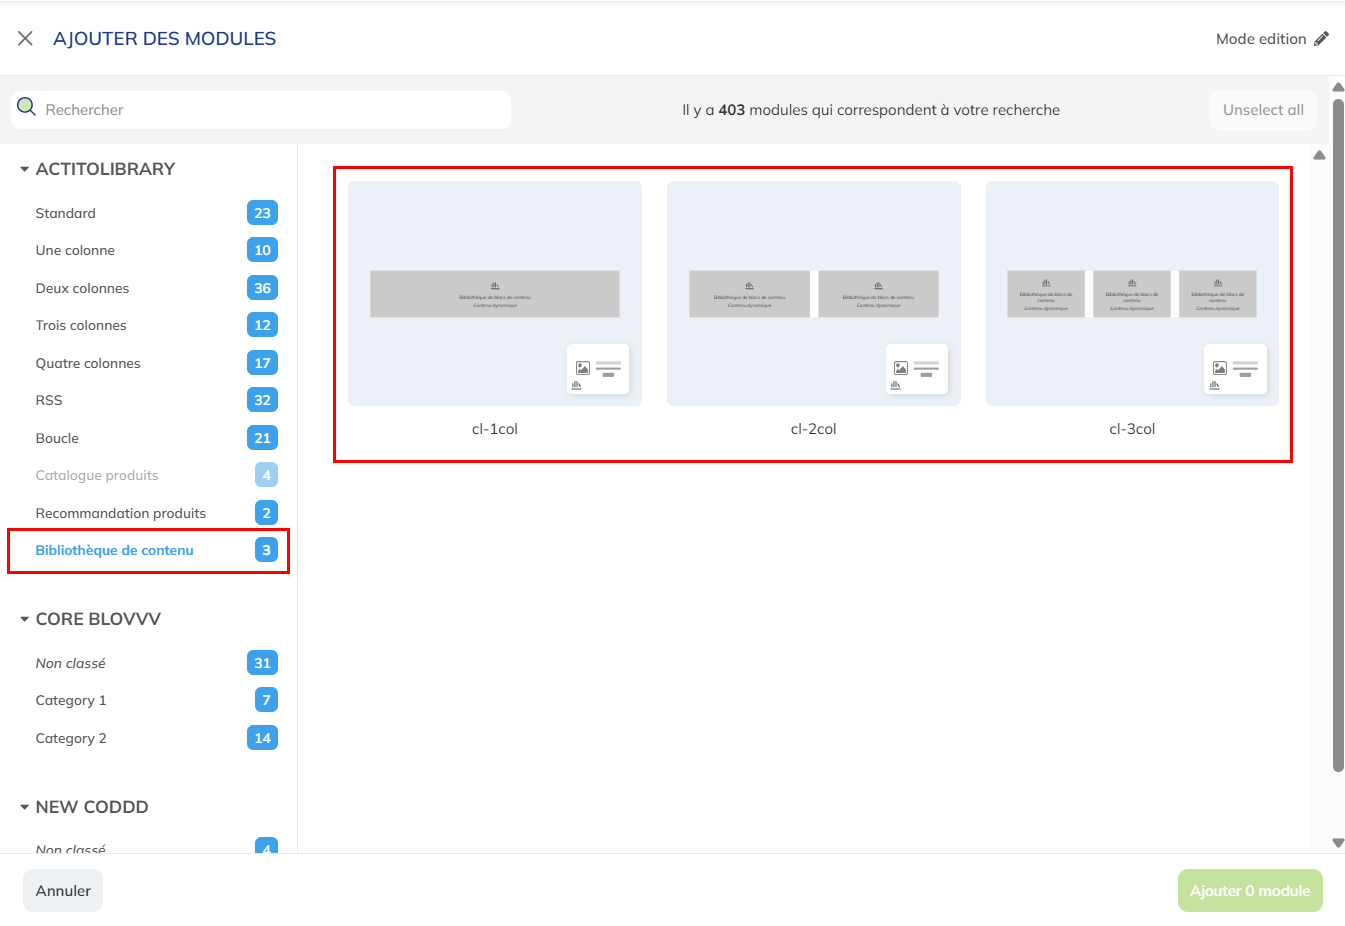Click the Unselect all button
Viewport: 1345px width, 926px height.
coord(1263,110)
